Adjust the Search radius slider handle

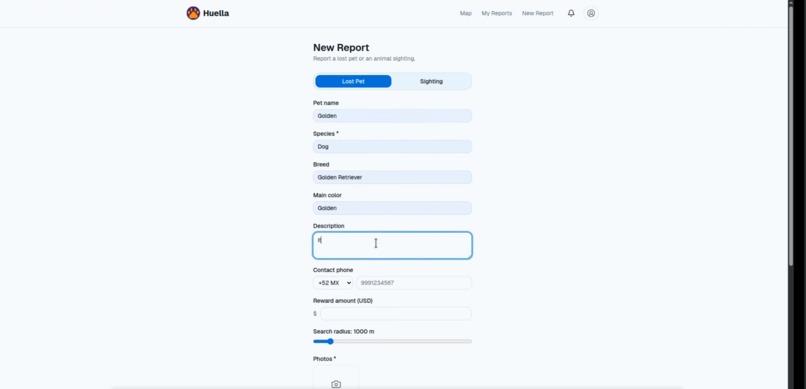coord(330,341)
